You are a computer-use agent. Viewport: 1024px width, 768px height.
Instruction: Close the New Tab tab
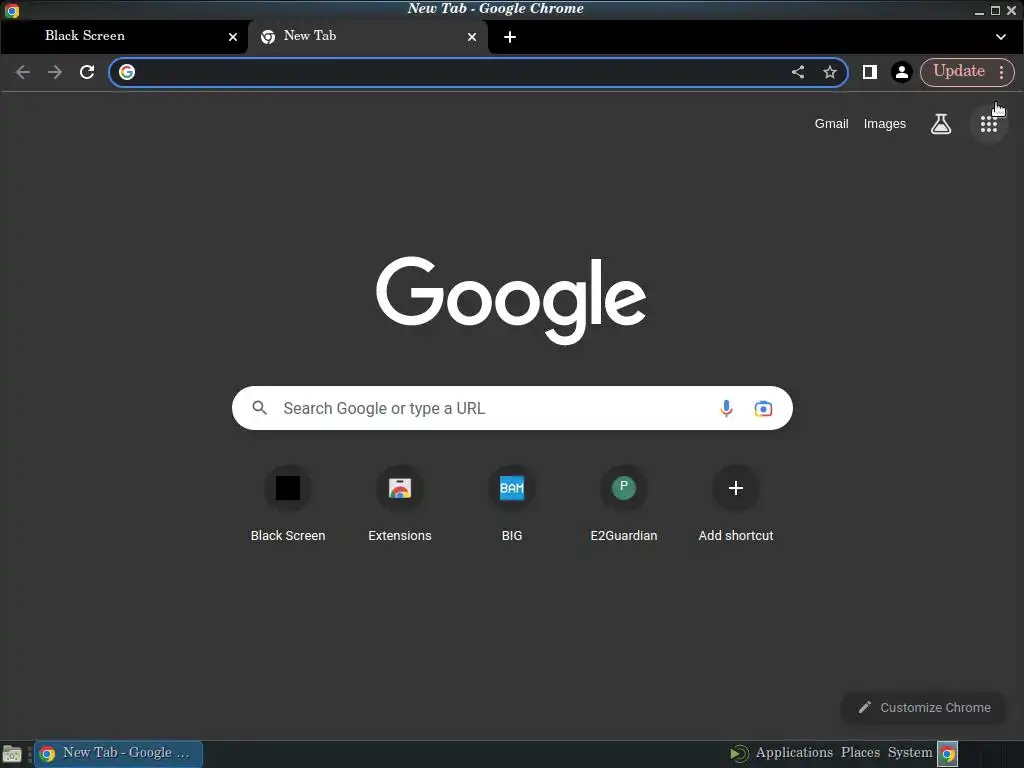pos(472,37)
